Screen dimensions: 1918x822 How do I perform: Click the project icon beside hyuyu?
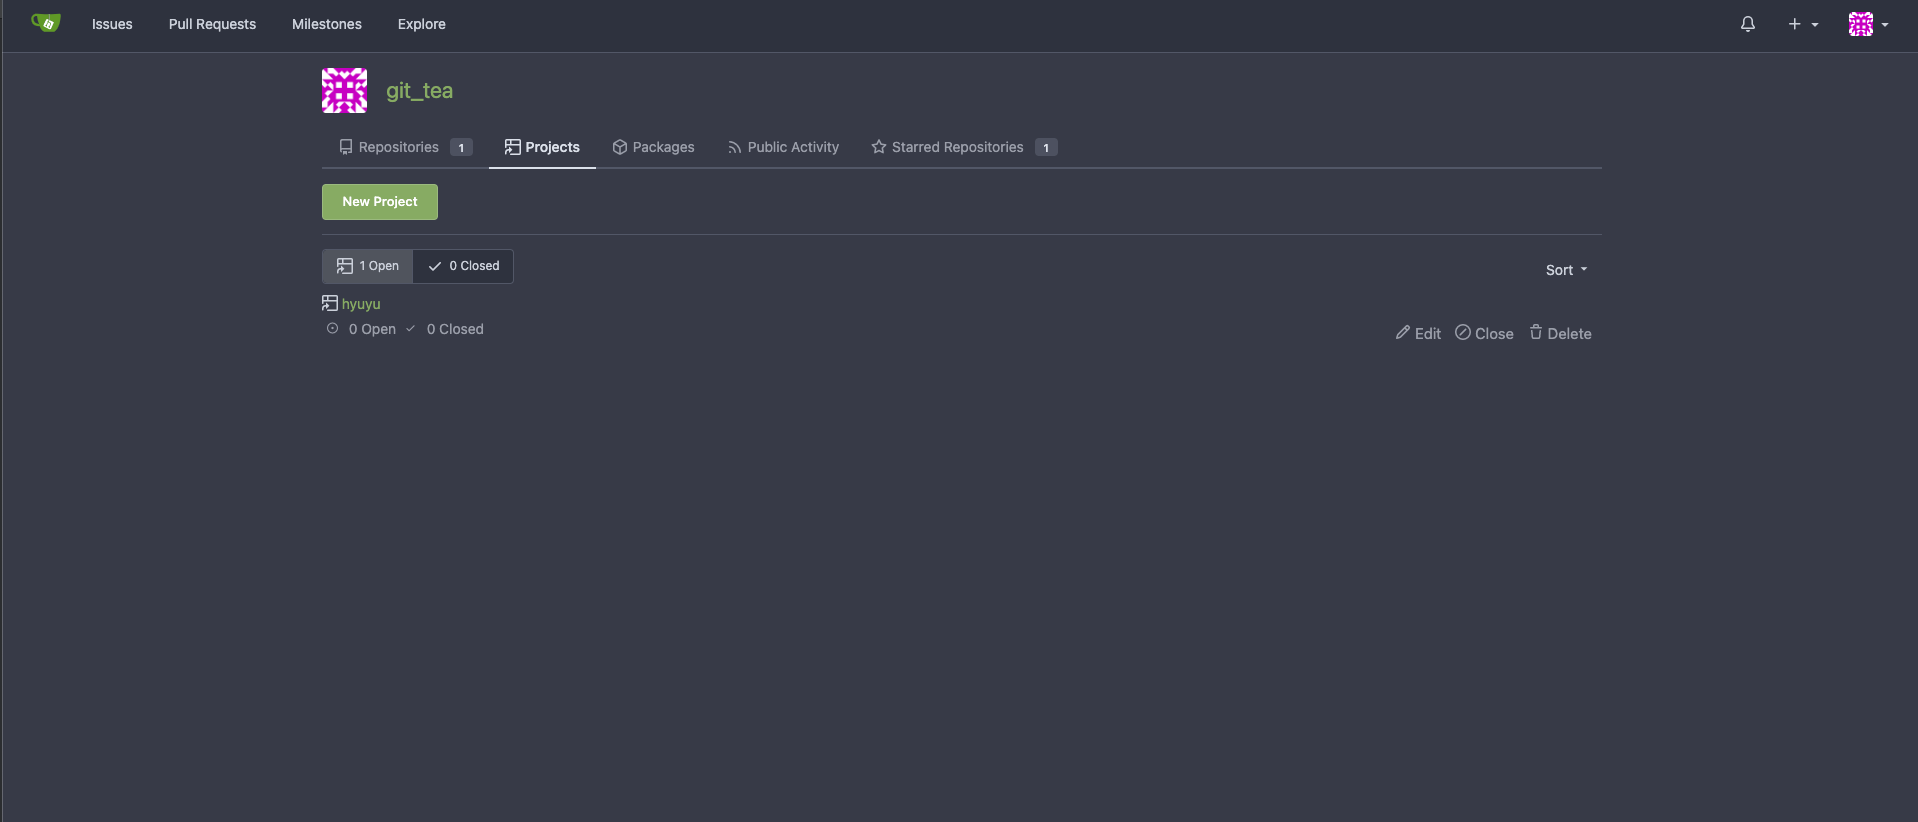pyautogui.click(x=330, y=303)
